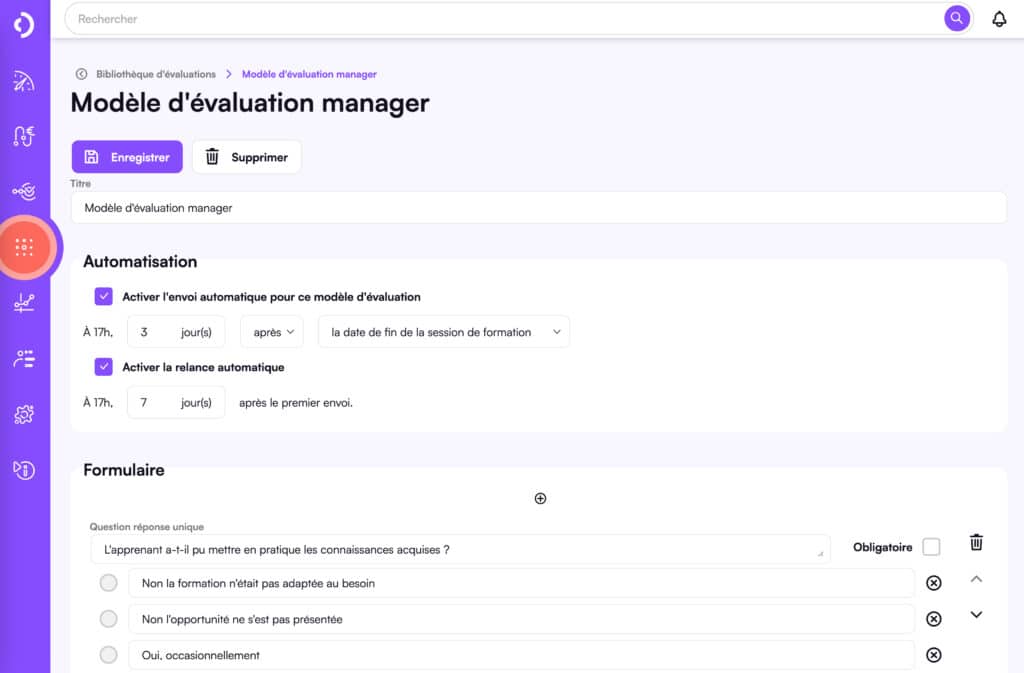Image resolution: width=1024 pixels, height=673 pixels.
Task: Select radio for 'Non la formation n'était pas adaptée'
Action: pyautogui.click(x=108, y=582)
